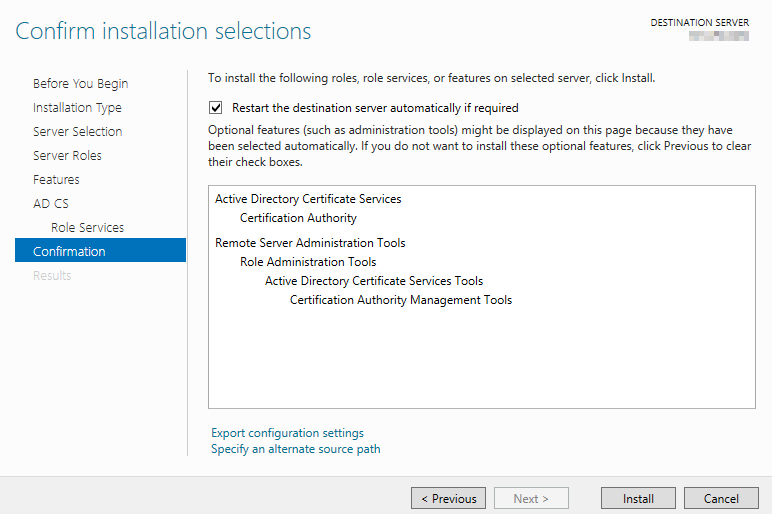772x514 pixels.
Task: Uncheck automatic restart of destination server
Action: click(216, 108)
